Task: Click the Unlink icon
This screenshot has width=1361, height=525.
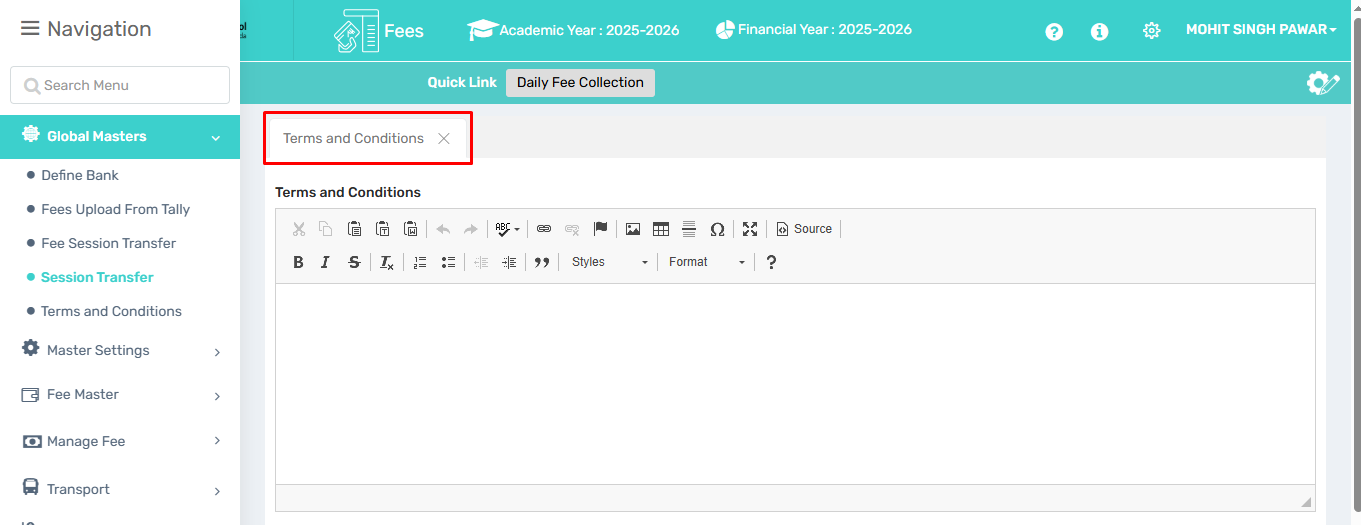Action: 572,229
